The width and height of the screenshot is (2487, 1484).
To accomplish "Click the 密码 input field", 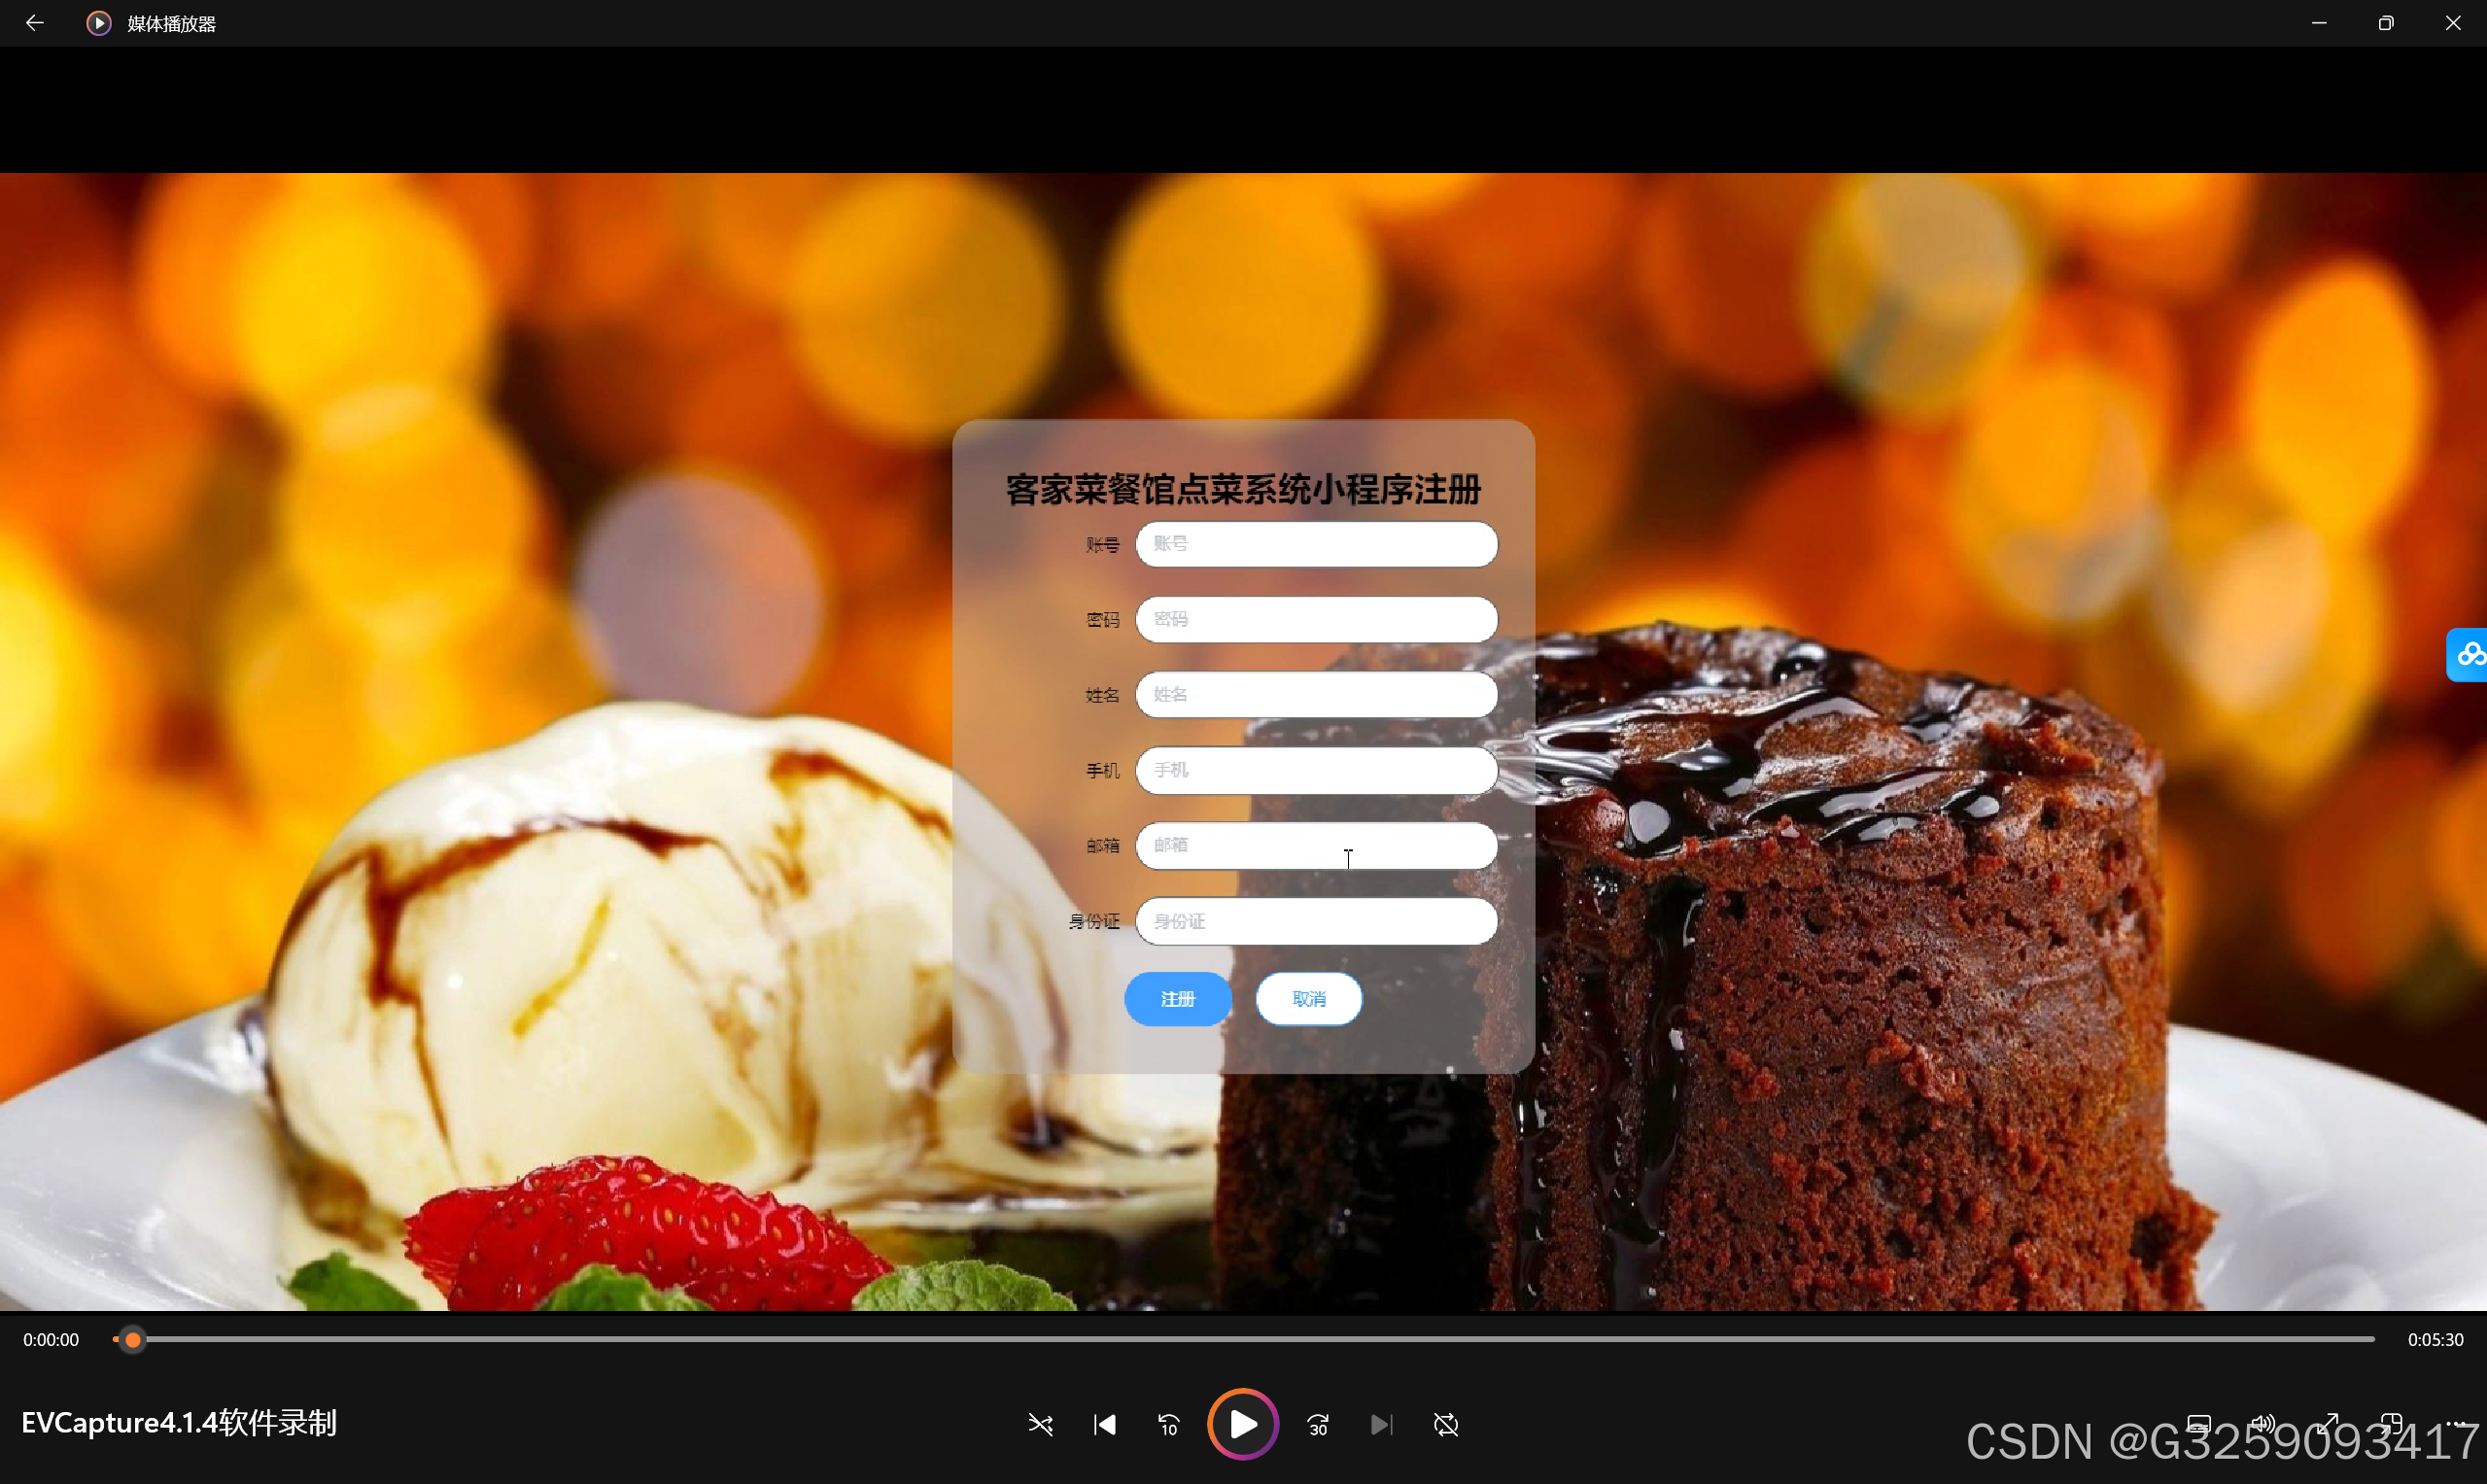I will coord(1316,619).
